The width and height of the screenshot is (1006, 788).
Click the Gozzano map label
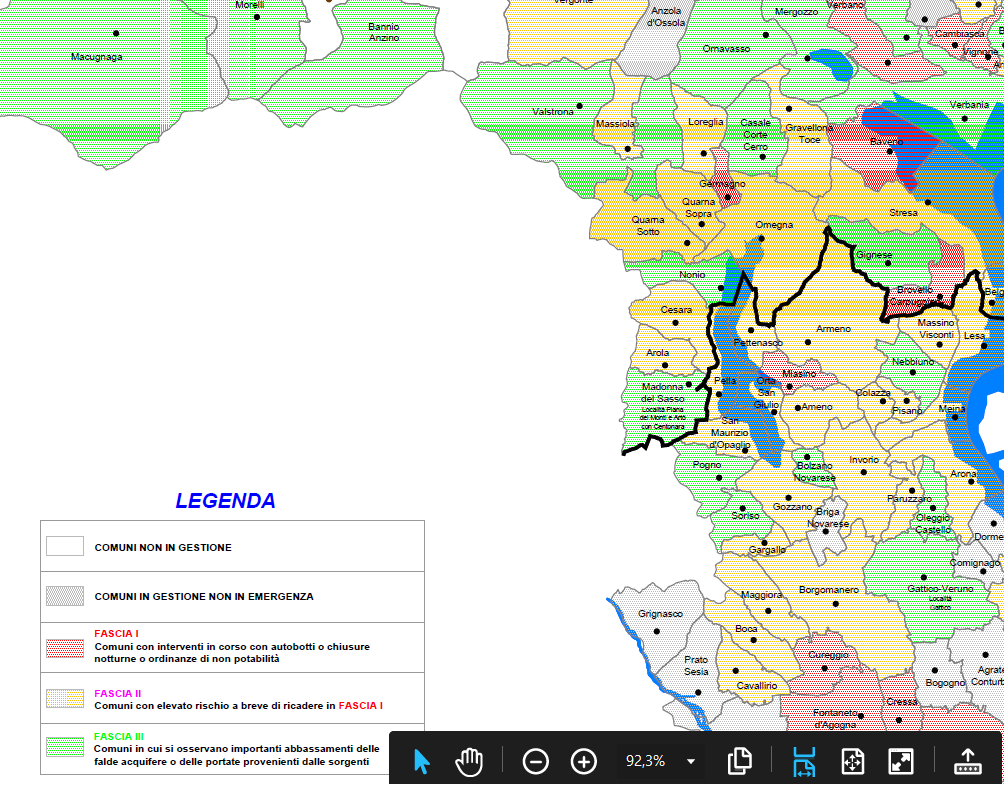coord(792,507)
